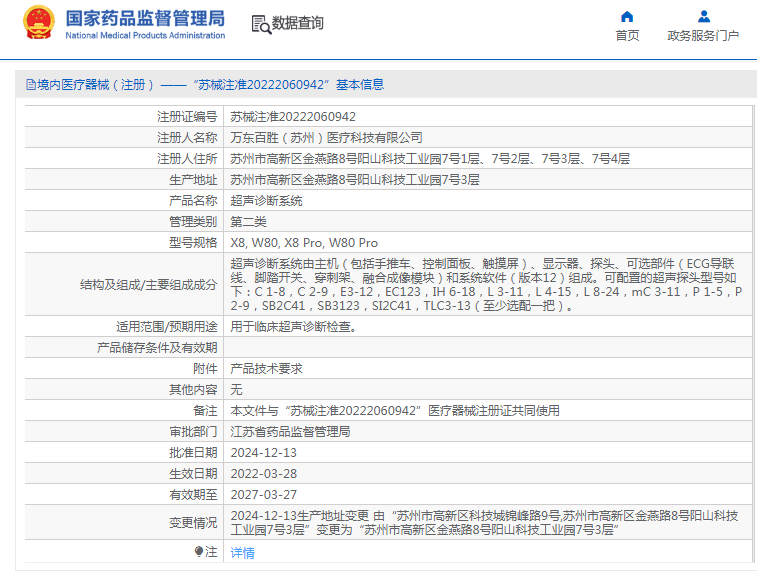Select the 备注 remark text

click(x=395, y=411)
